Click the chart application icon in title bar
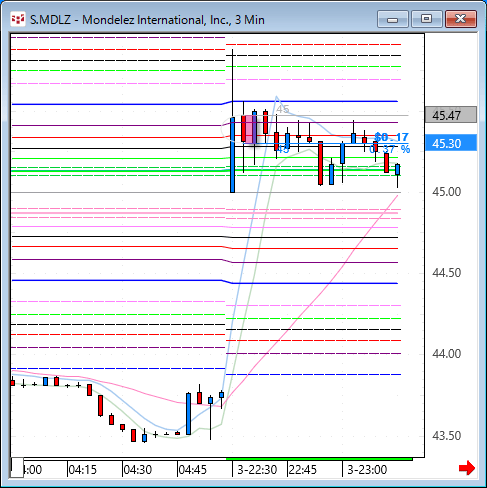Screen dimensions: 487x488 click(x=18, y=19)
